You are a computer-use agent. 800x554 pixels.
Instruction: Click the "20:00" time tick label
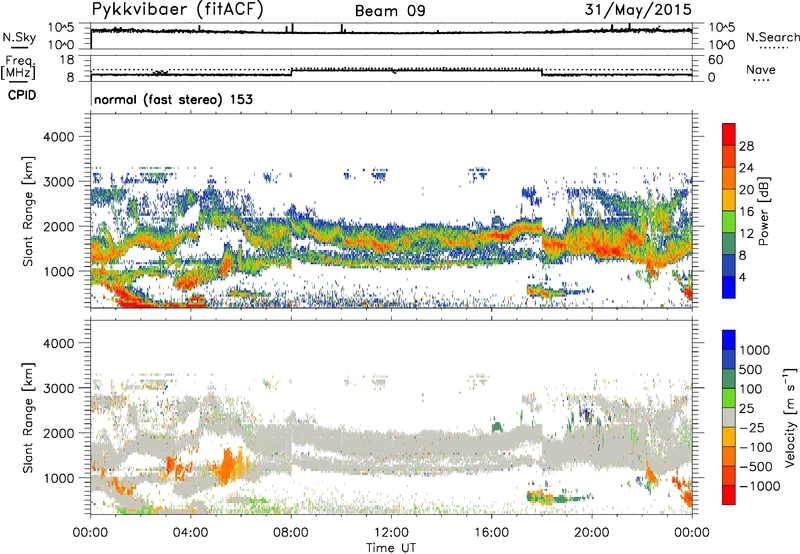pyautogui.click(x=592, y=533)
